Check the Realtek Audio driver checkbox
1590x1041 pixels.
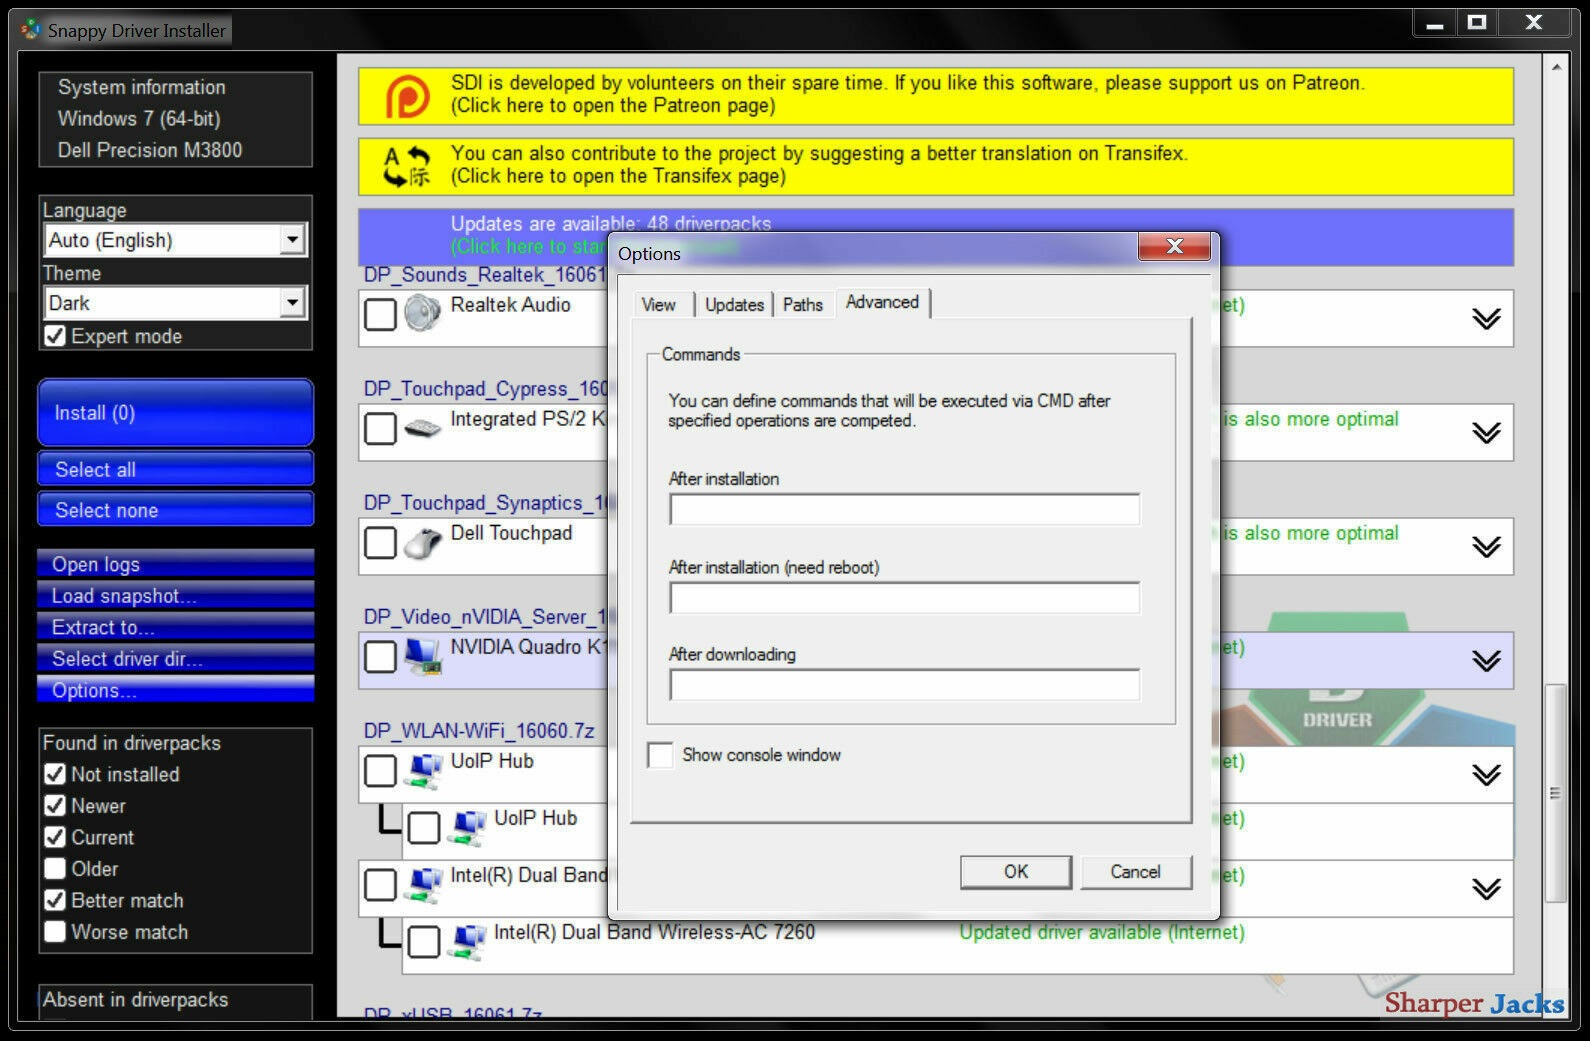(x=380, y=314)
